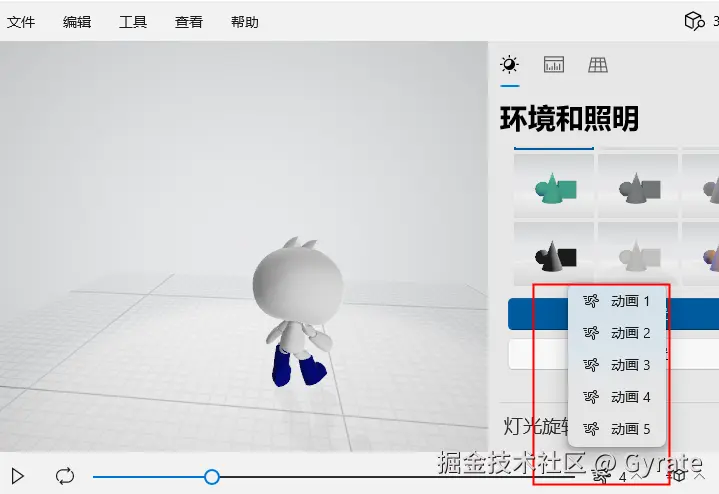
Task: Apply the black shapes lighting theme
Action: click(554, 254)
